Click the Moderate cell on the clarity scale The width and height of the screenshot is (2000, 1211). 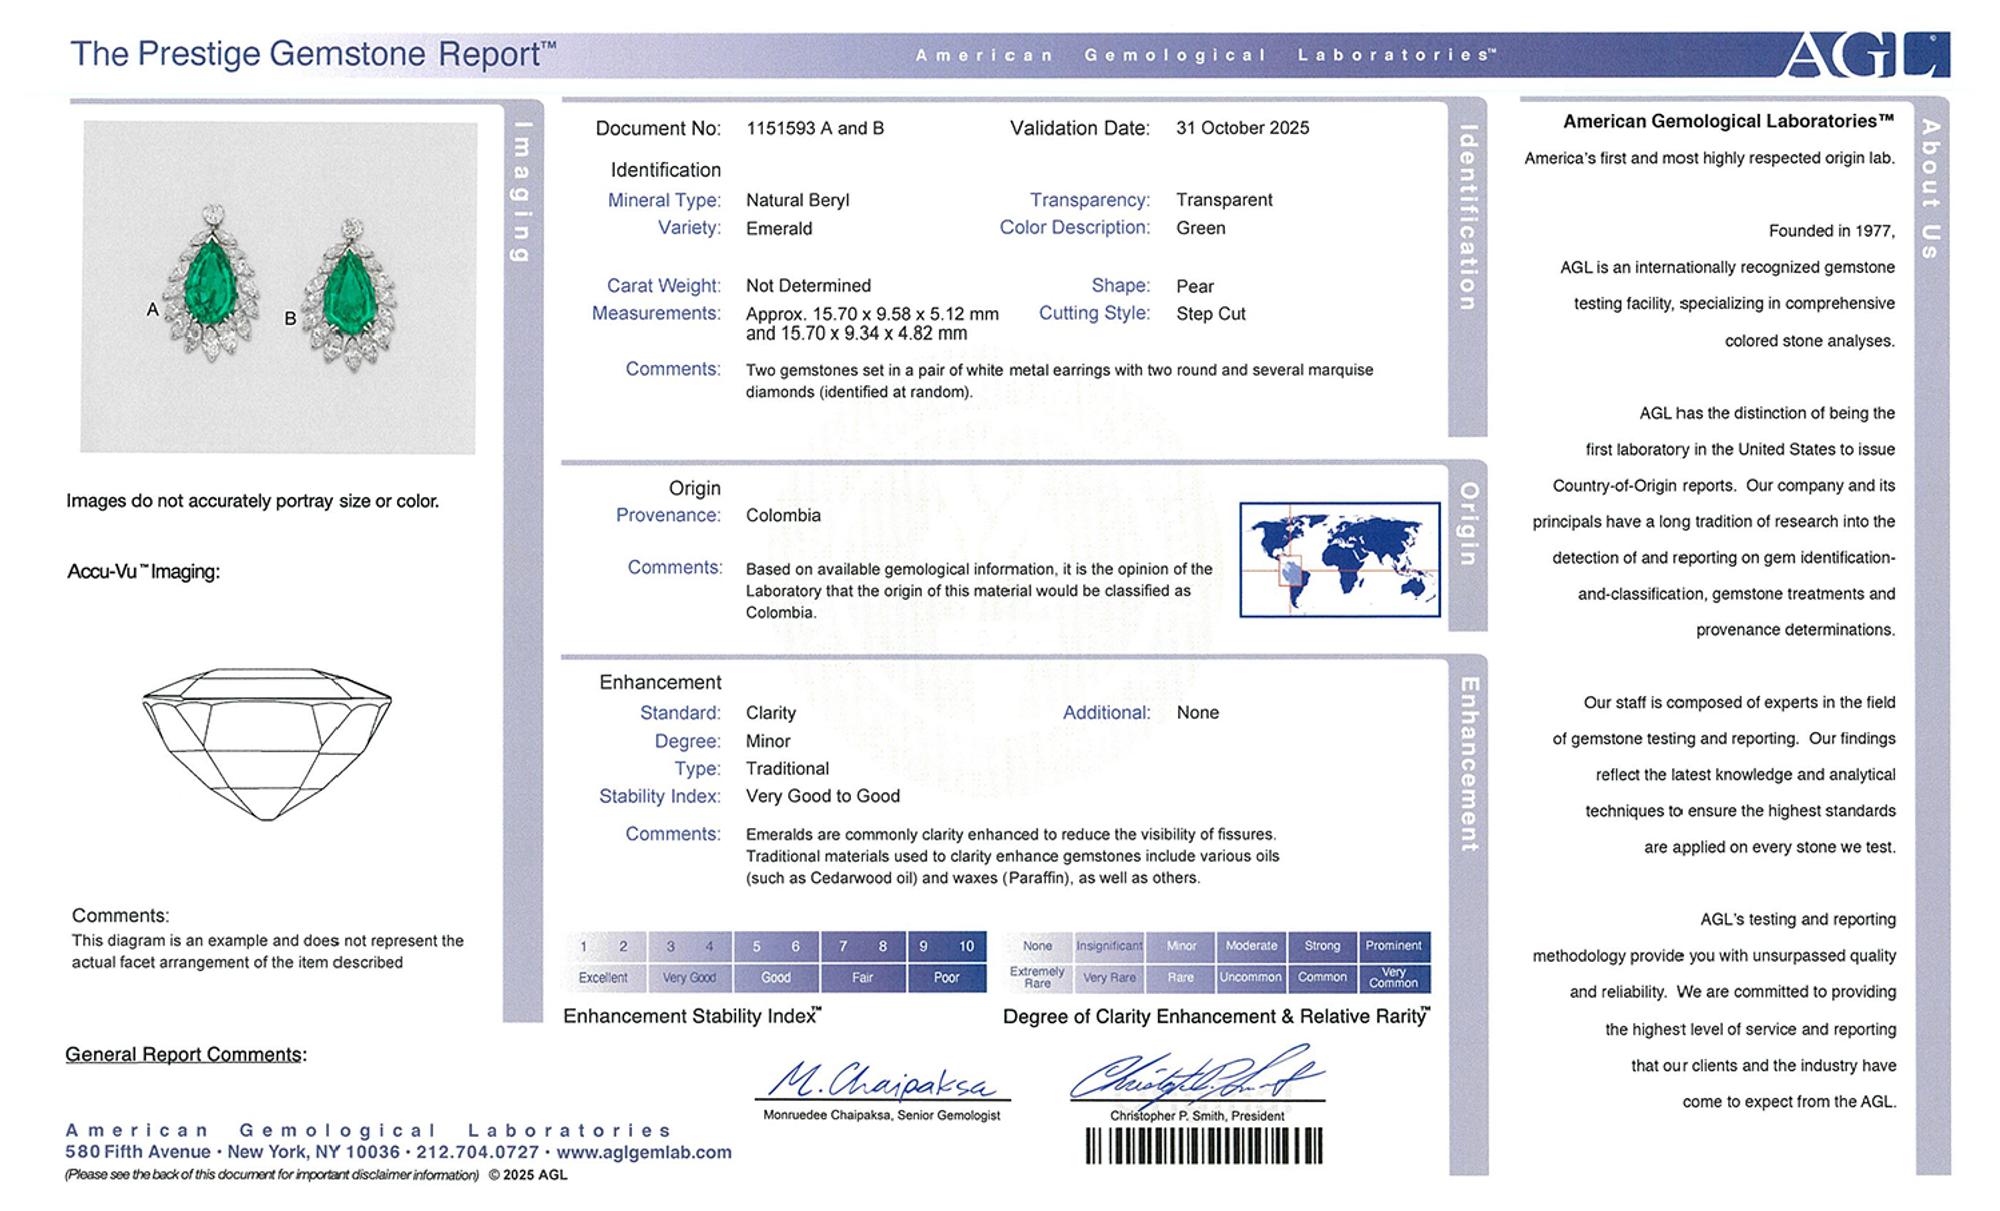(1251, 946)
